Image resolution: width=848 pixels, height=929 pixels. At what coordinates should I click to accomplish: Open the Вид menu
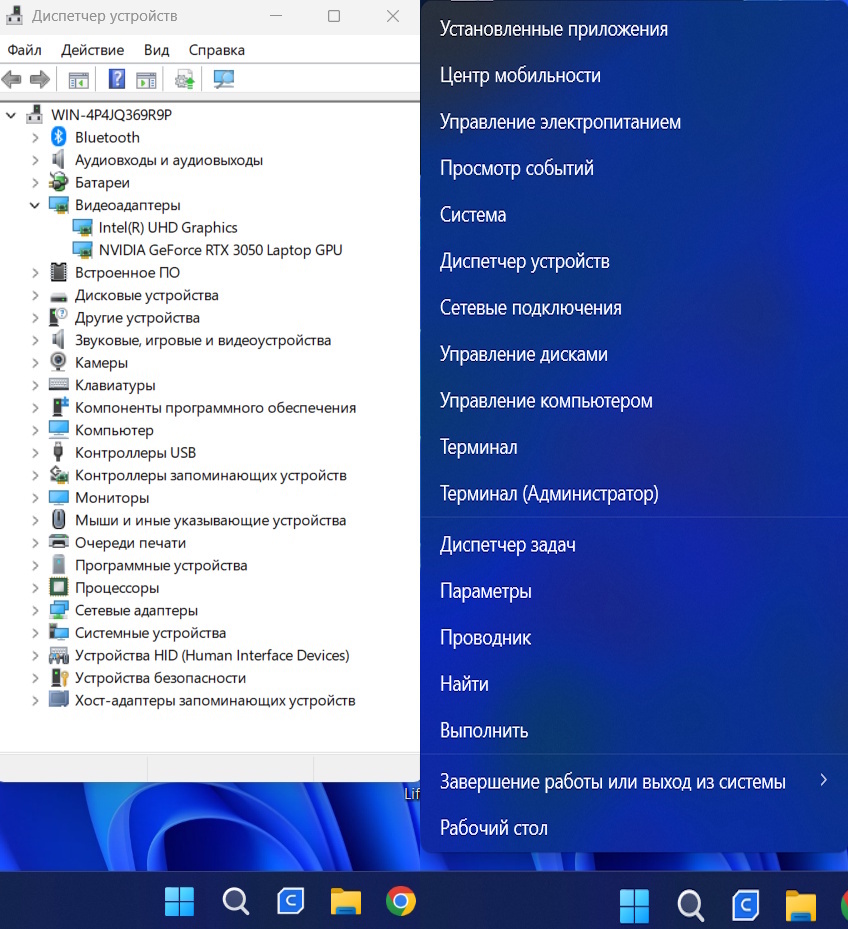pyautogui.click(x=156, y=50)
